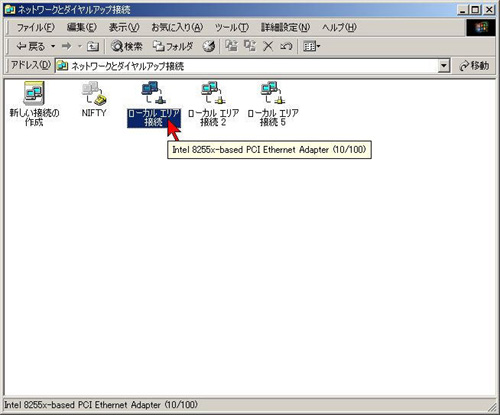Viewport: 500px width, 415px height.
Task: Click inside the アドレス address field
Action: pyautogui.click(x=247, y=66)
